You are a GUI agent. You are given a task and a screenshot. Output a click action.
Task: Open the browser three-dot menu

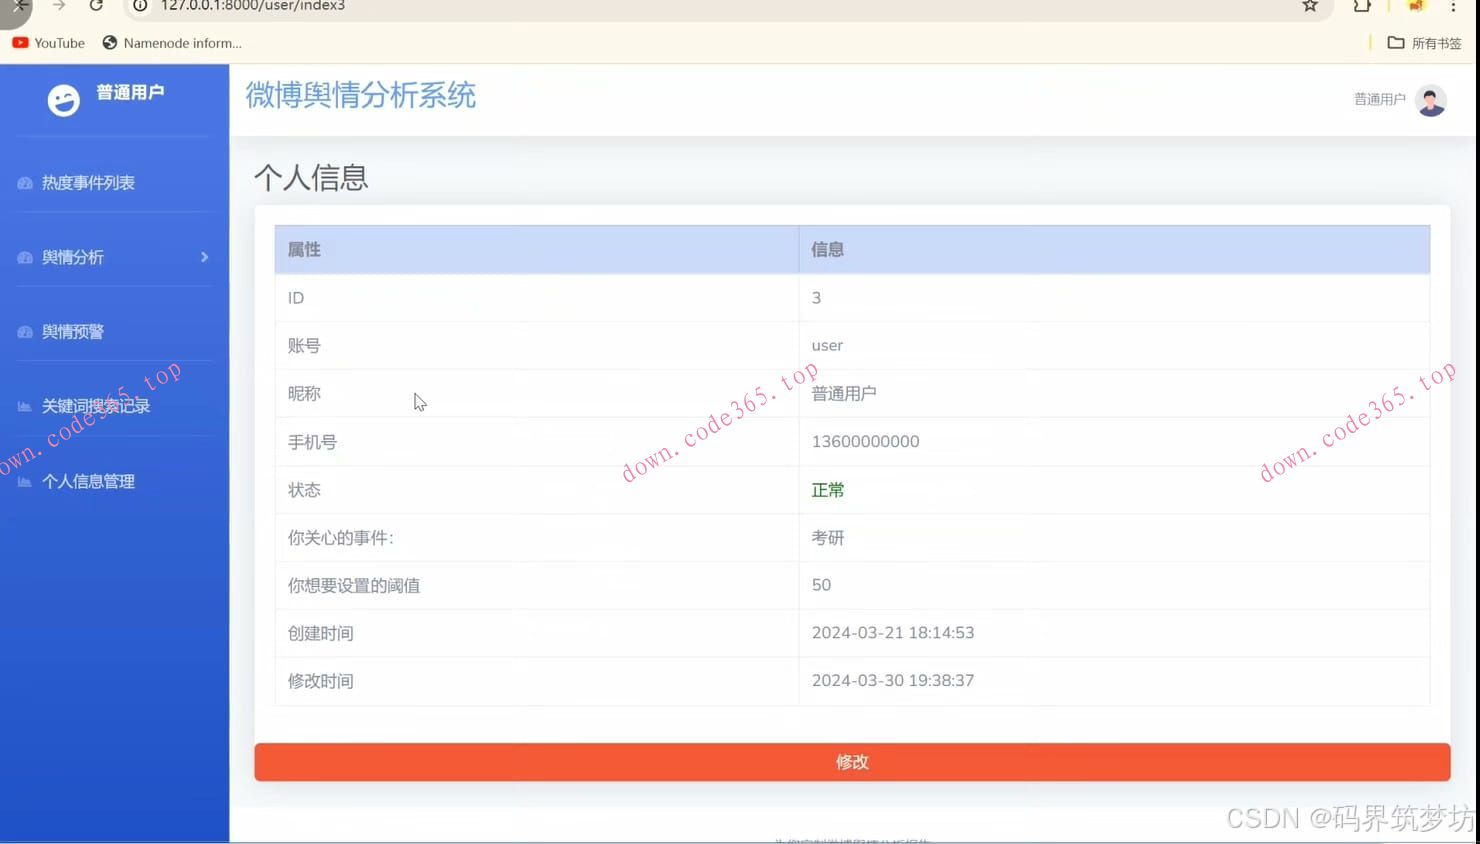pyautogui.click(x=1453, y=8)
